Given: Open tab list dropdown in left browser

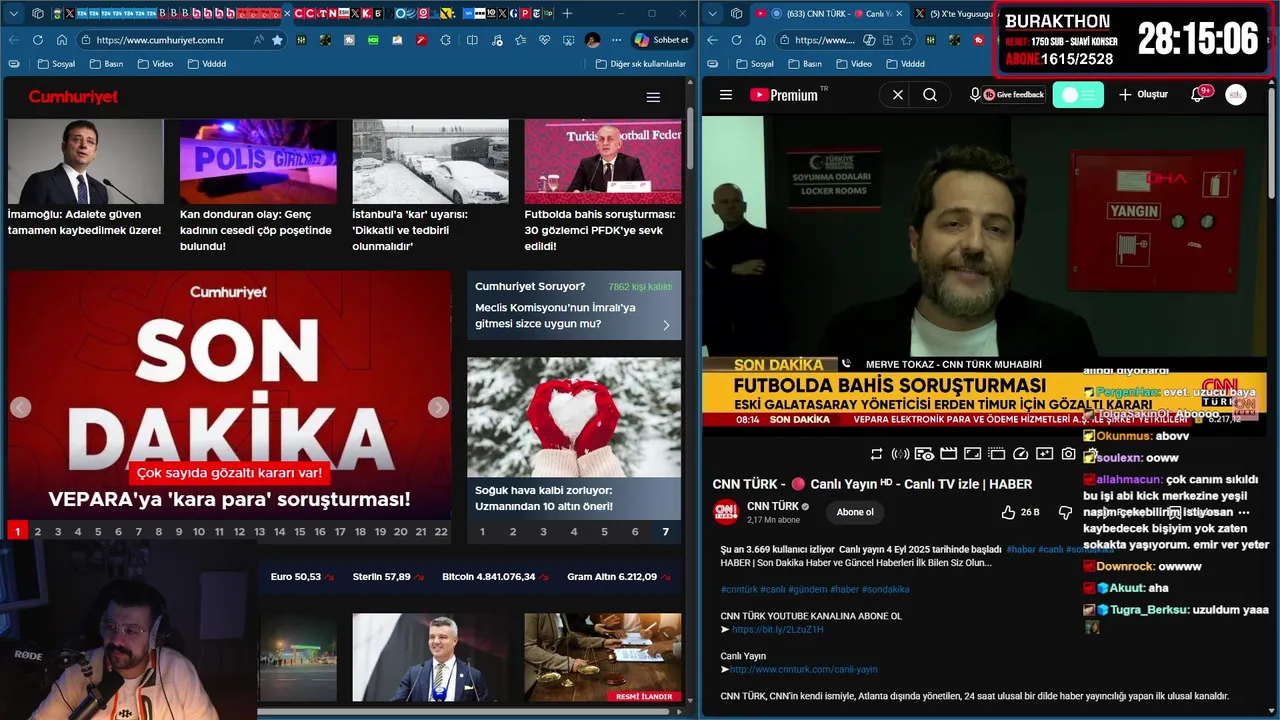Looking at the screenshot, I should coord(14,14).
